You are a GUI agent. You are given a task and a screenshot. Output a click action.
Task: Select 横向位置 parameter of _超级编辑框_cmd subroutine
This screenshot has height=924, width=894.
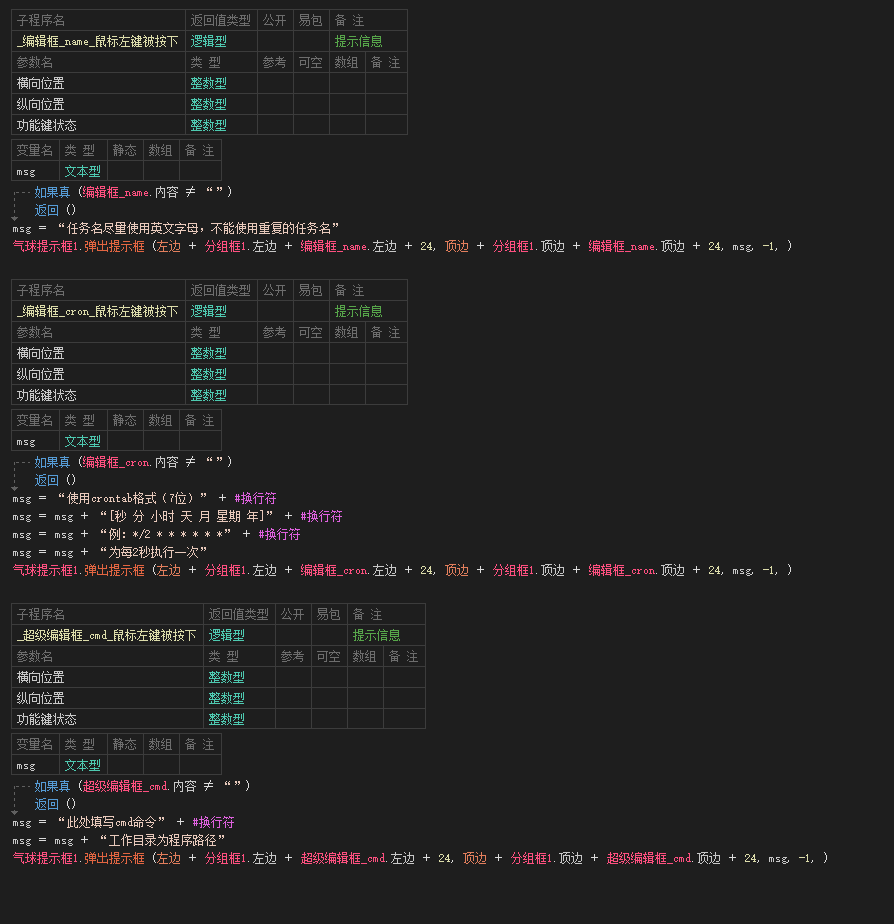coord(40,677)
